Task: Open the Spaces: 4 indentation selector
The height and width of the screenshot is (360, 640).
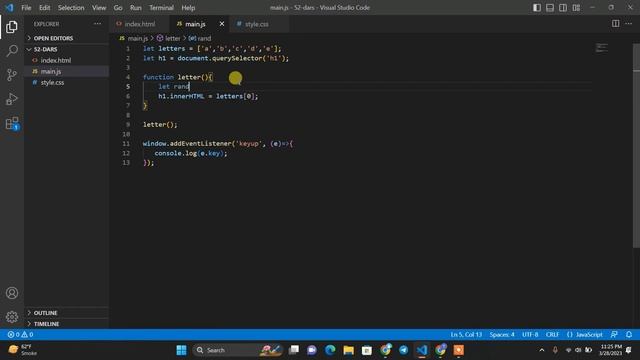Action: (502, 334)
